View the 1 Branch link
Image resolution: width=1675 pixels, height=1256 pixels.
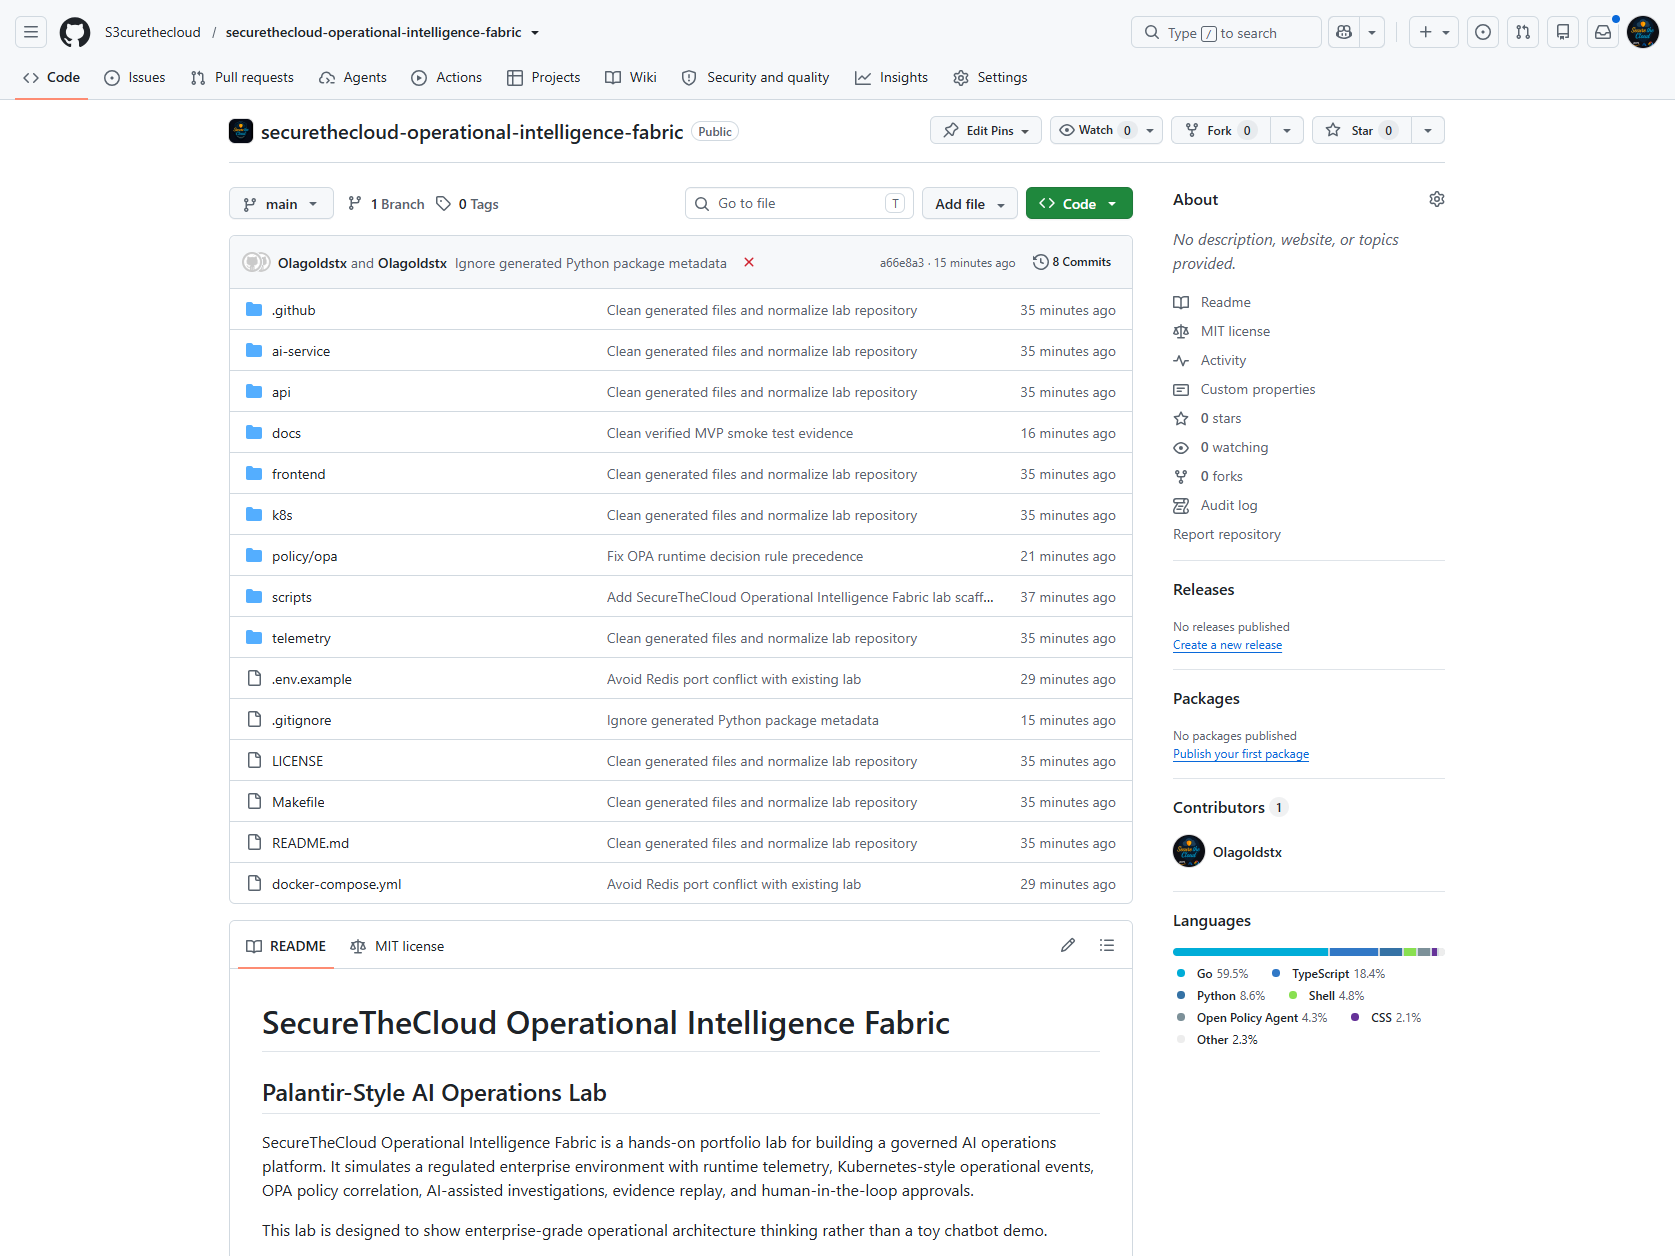386,204
